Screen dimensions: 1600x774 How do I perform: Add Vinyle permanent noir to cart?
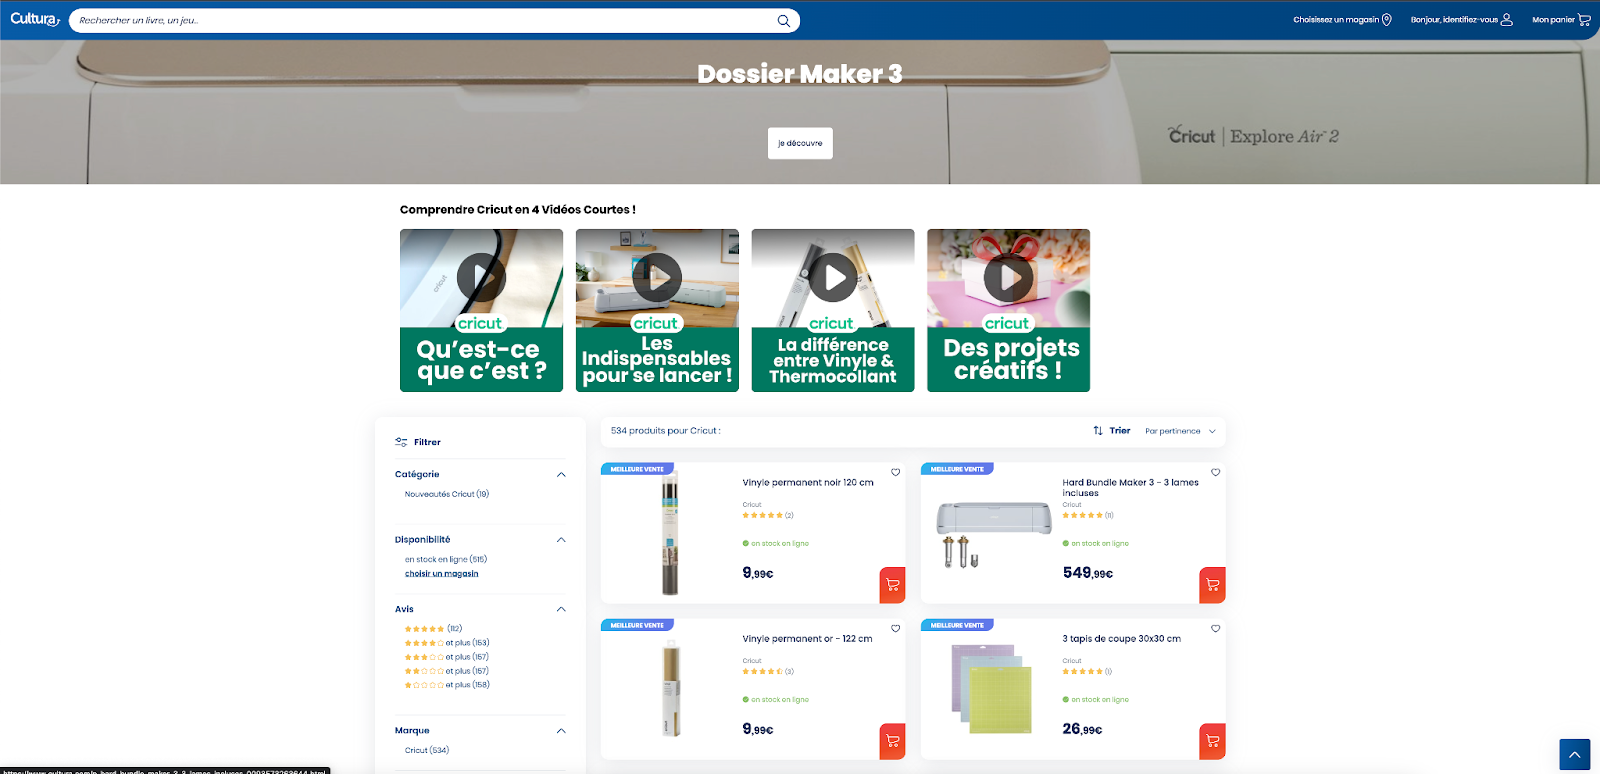[x=892, y=585]
